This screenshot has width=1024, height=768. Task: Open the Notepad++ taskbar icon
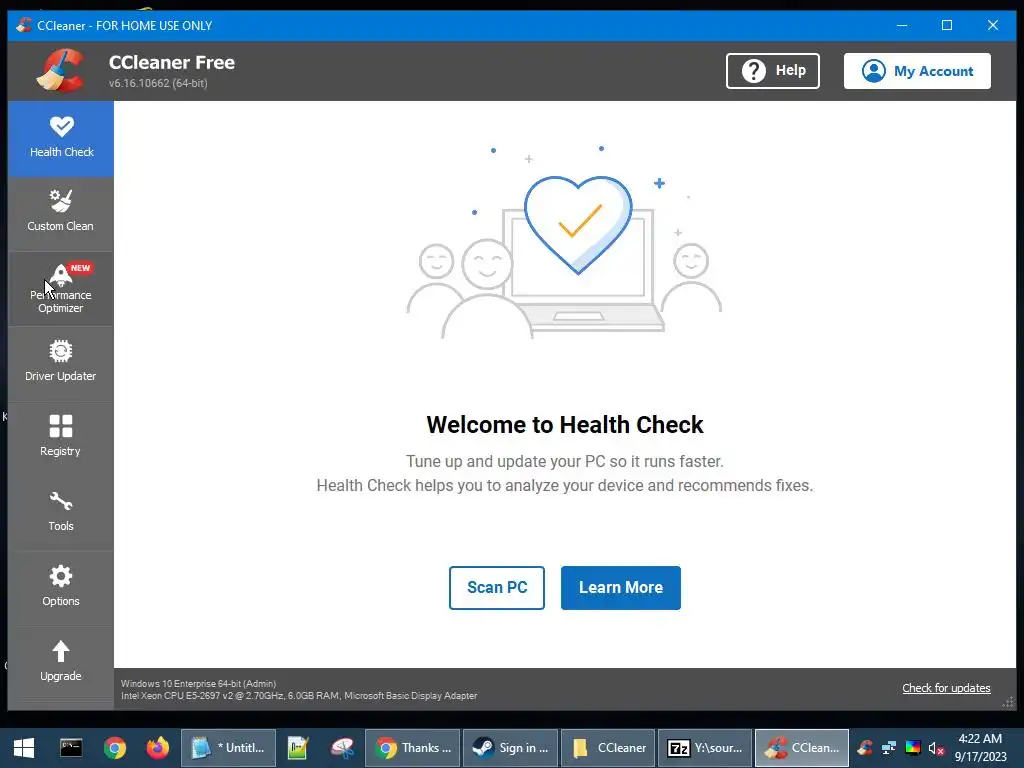[x=298, y=748]
